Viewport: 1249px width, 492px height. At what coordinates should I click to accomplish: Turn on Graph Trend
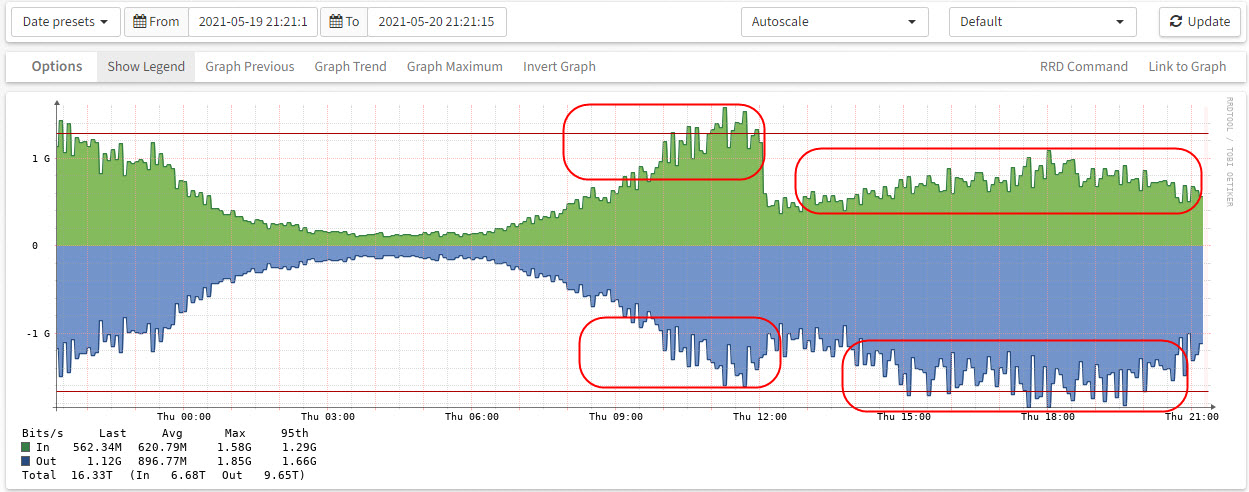(350, 67)
